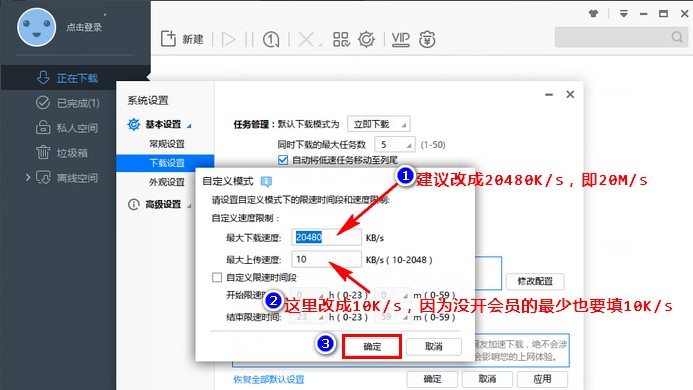The image size is (693, 390).
Task: Close the 系统设置 dialog
Action: 570,94
